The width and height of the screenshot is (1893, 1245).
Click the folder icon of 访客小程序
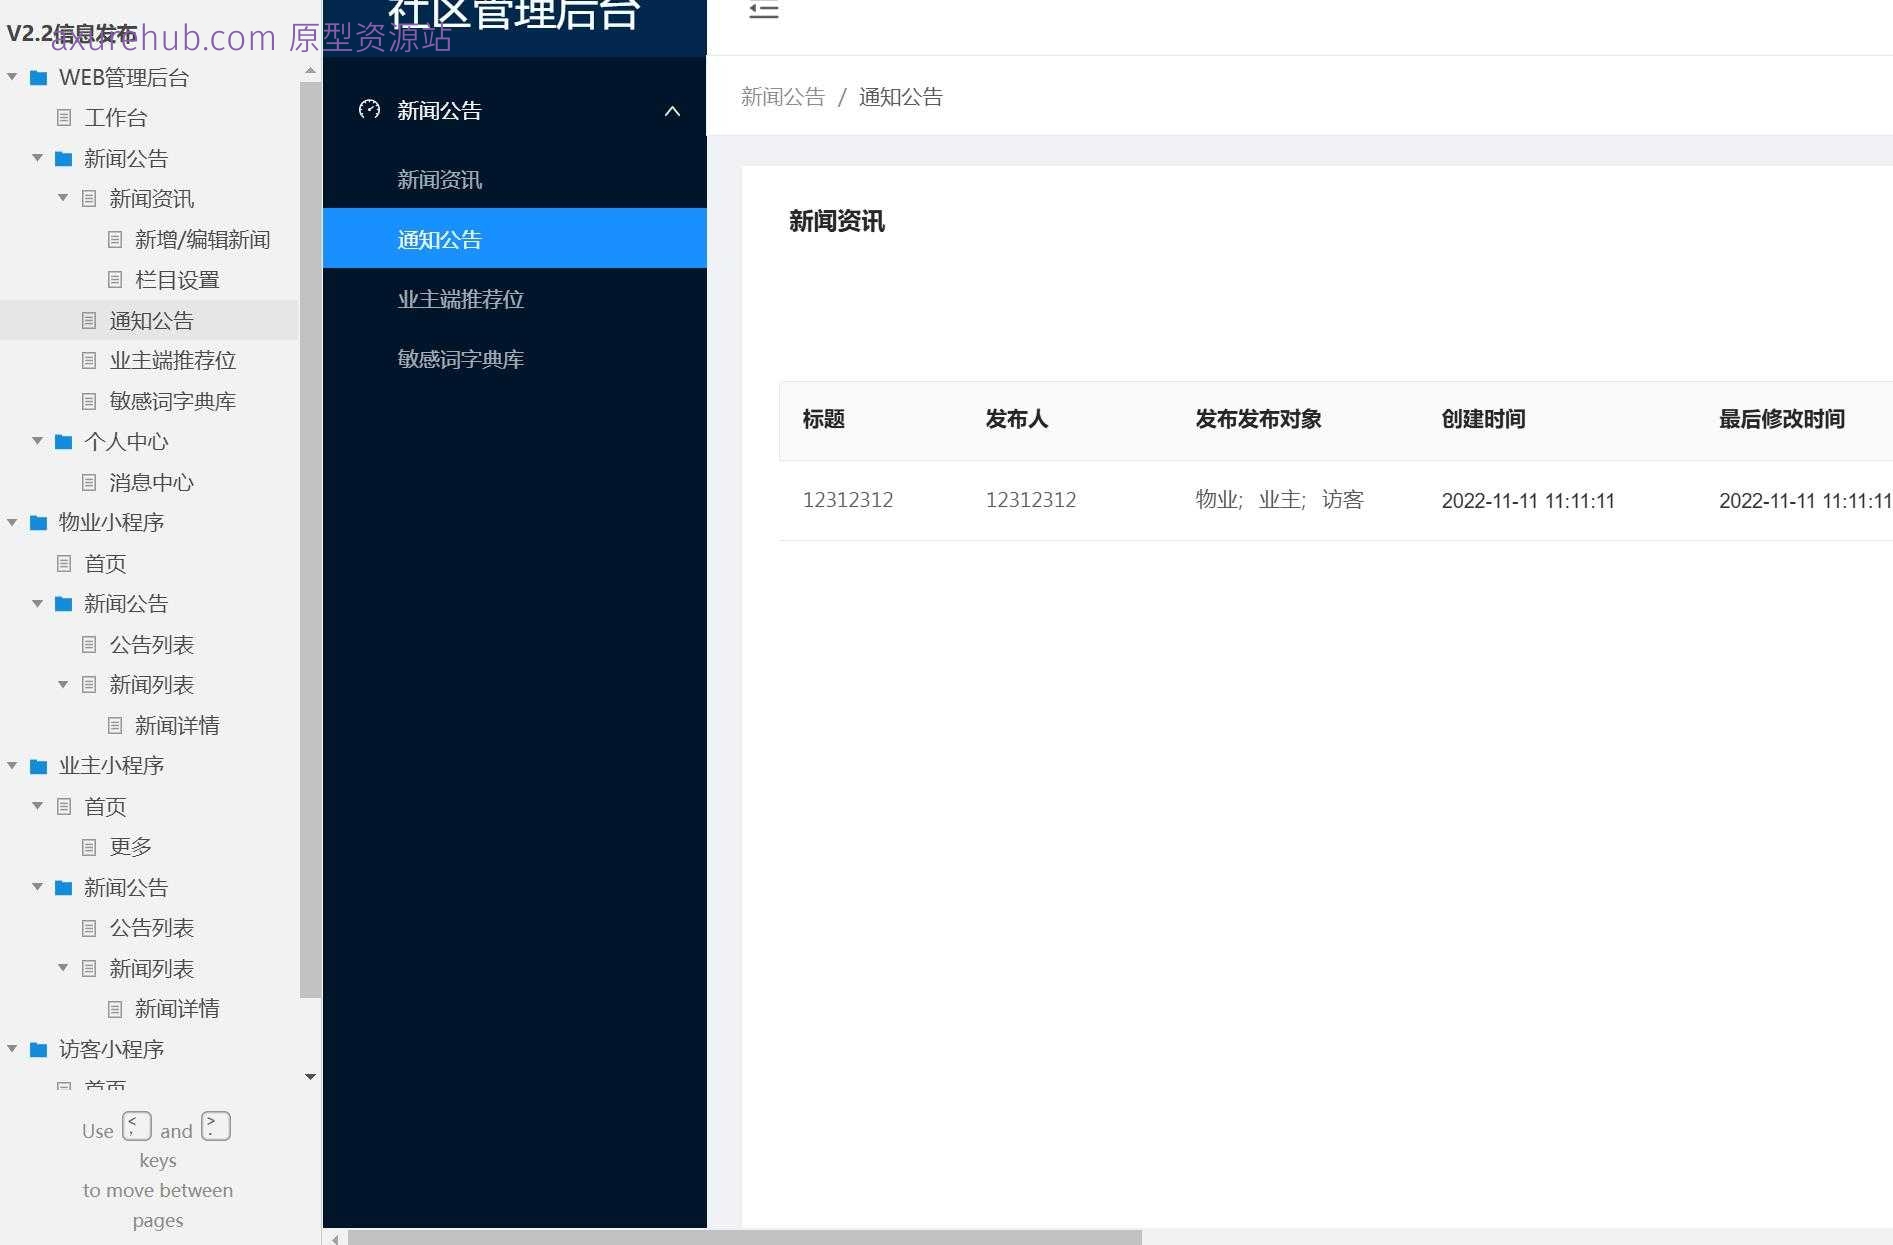(39, 1049)
